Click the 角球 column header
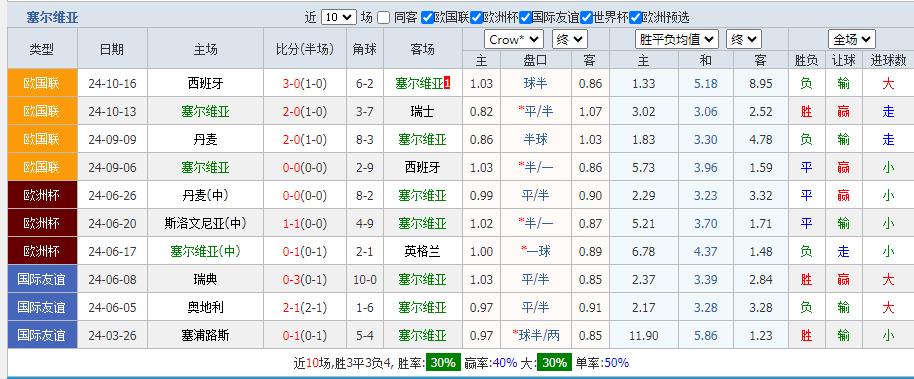 click(x=365, y=49)
